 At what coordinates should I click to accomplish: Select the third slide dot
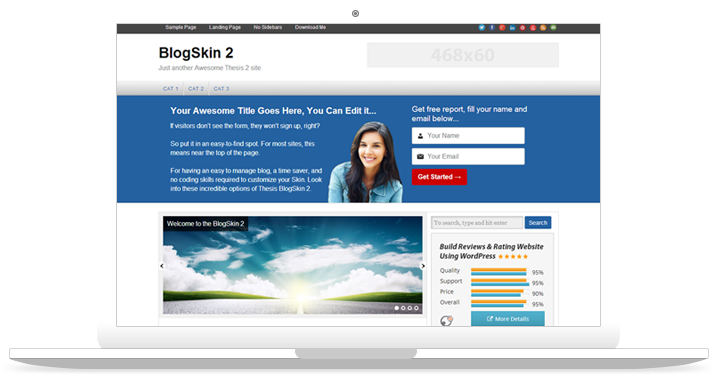point(409,308)
